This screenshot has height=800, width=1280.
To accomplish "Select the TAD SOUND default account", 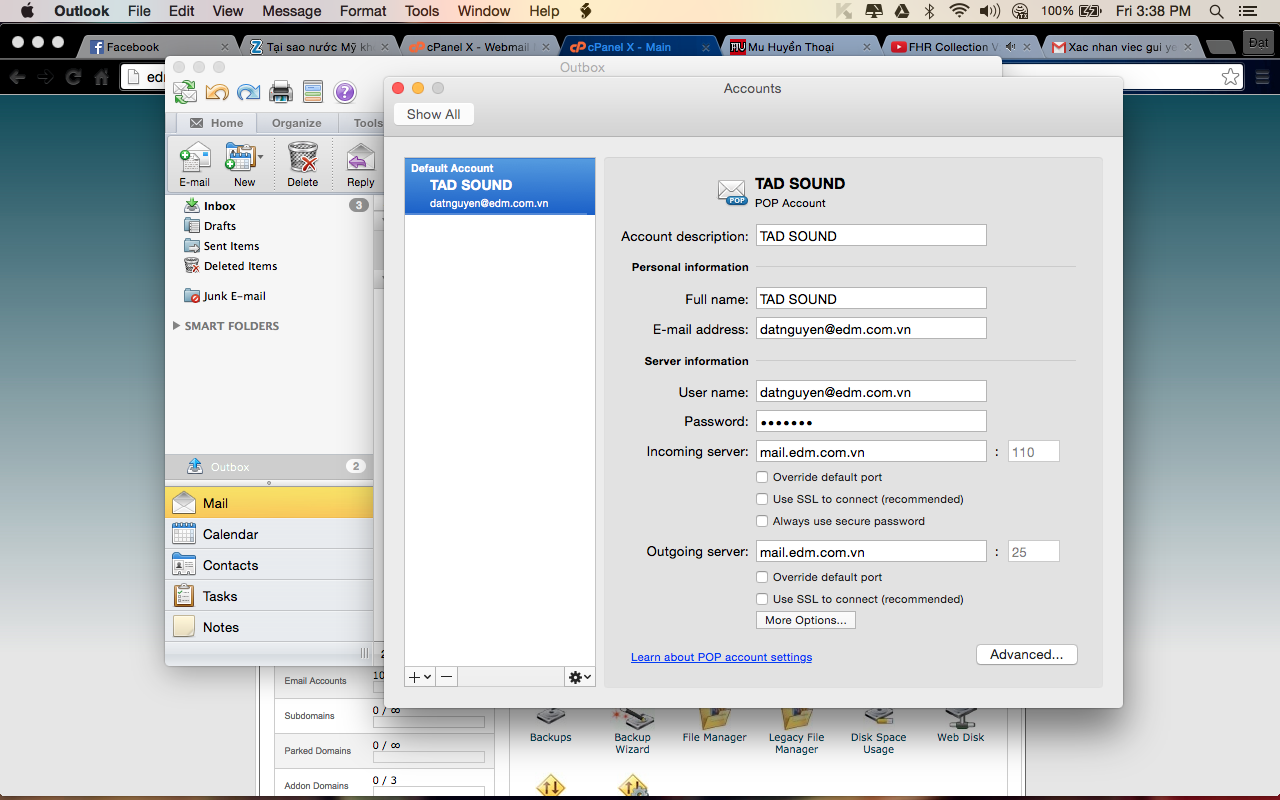I will (x=500, y=186).
